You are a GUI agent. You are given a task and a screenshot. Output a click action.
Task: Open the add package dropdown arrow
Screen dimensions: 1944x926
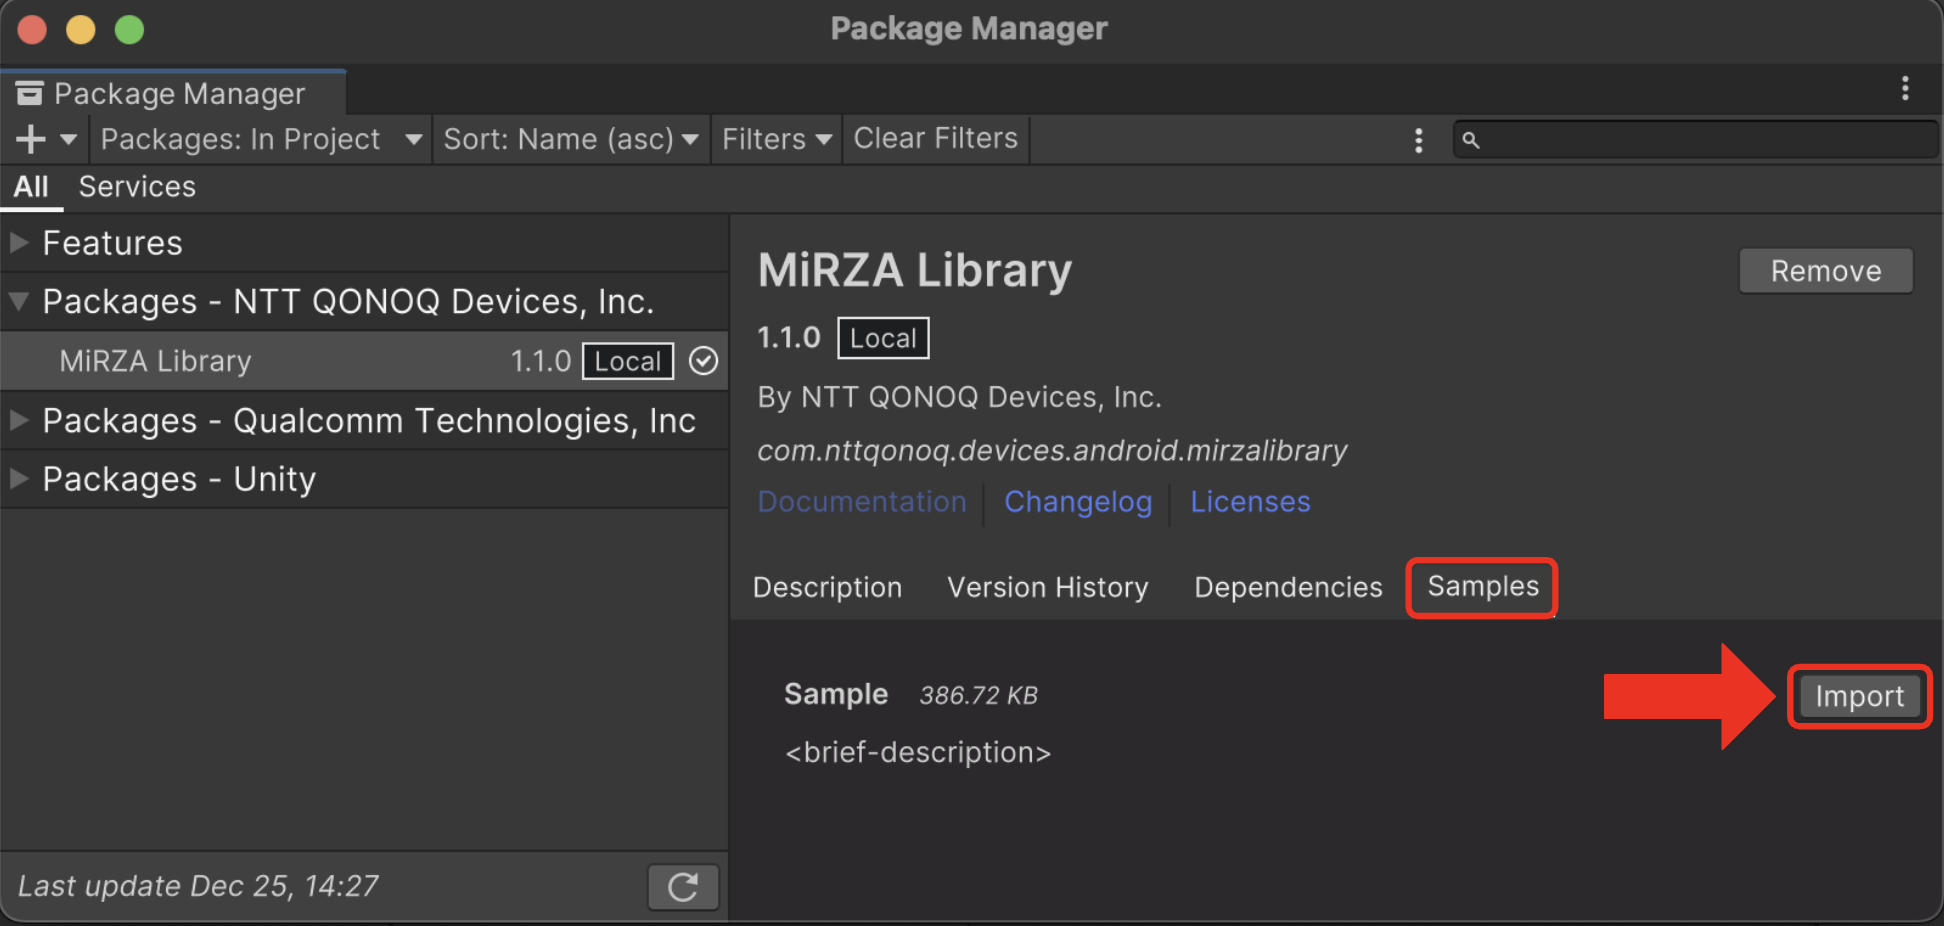point(68,139)
